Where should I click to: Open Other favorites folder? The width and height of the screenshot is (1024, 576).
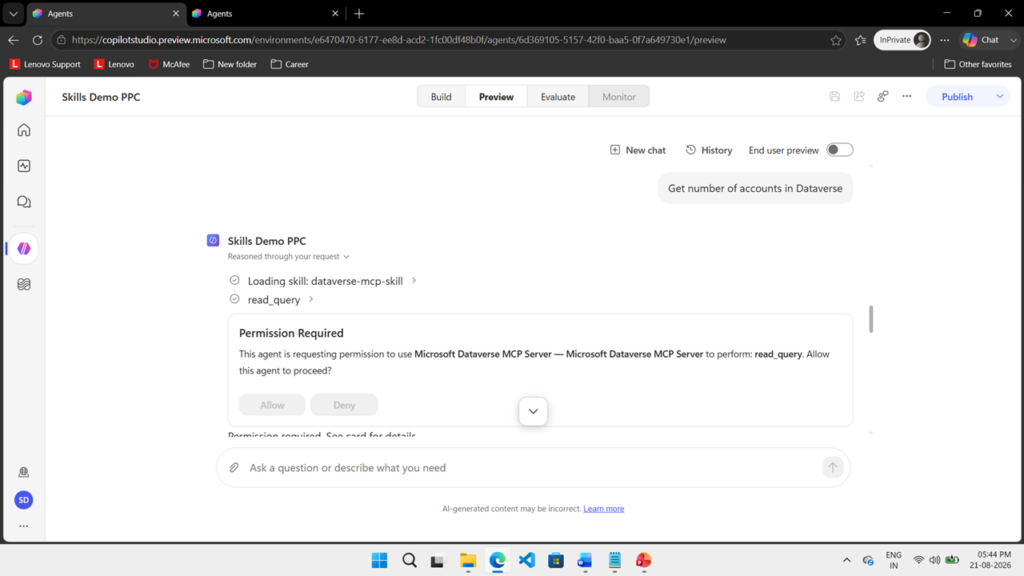point(978,64)
